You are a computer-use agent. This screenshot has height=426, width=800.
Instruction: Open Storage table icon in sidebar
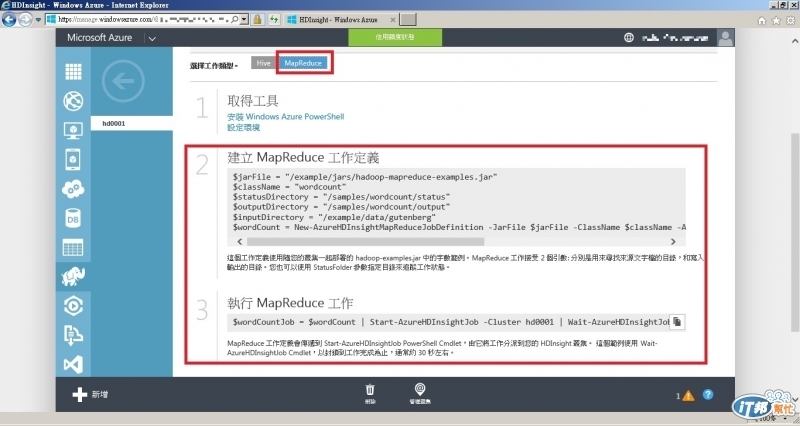(x=73, y=248)
